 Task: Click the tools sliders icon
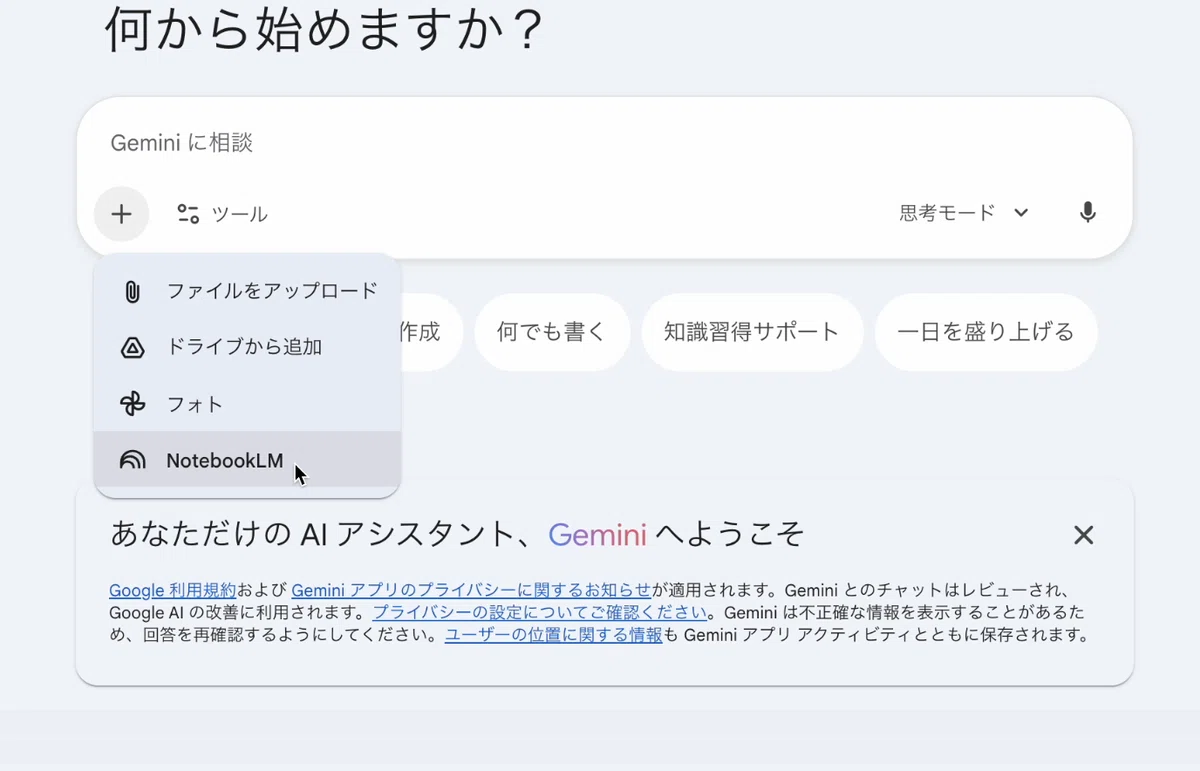tap(188, 213)
